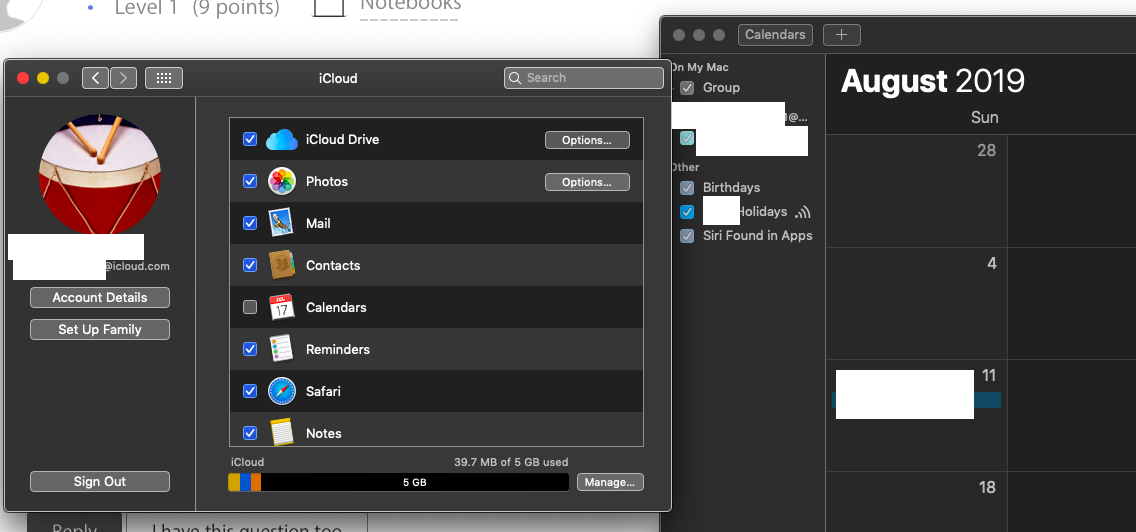Click the "I have this question too" button

point(247,525)
